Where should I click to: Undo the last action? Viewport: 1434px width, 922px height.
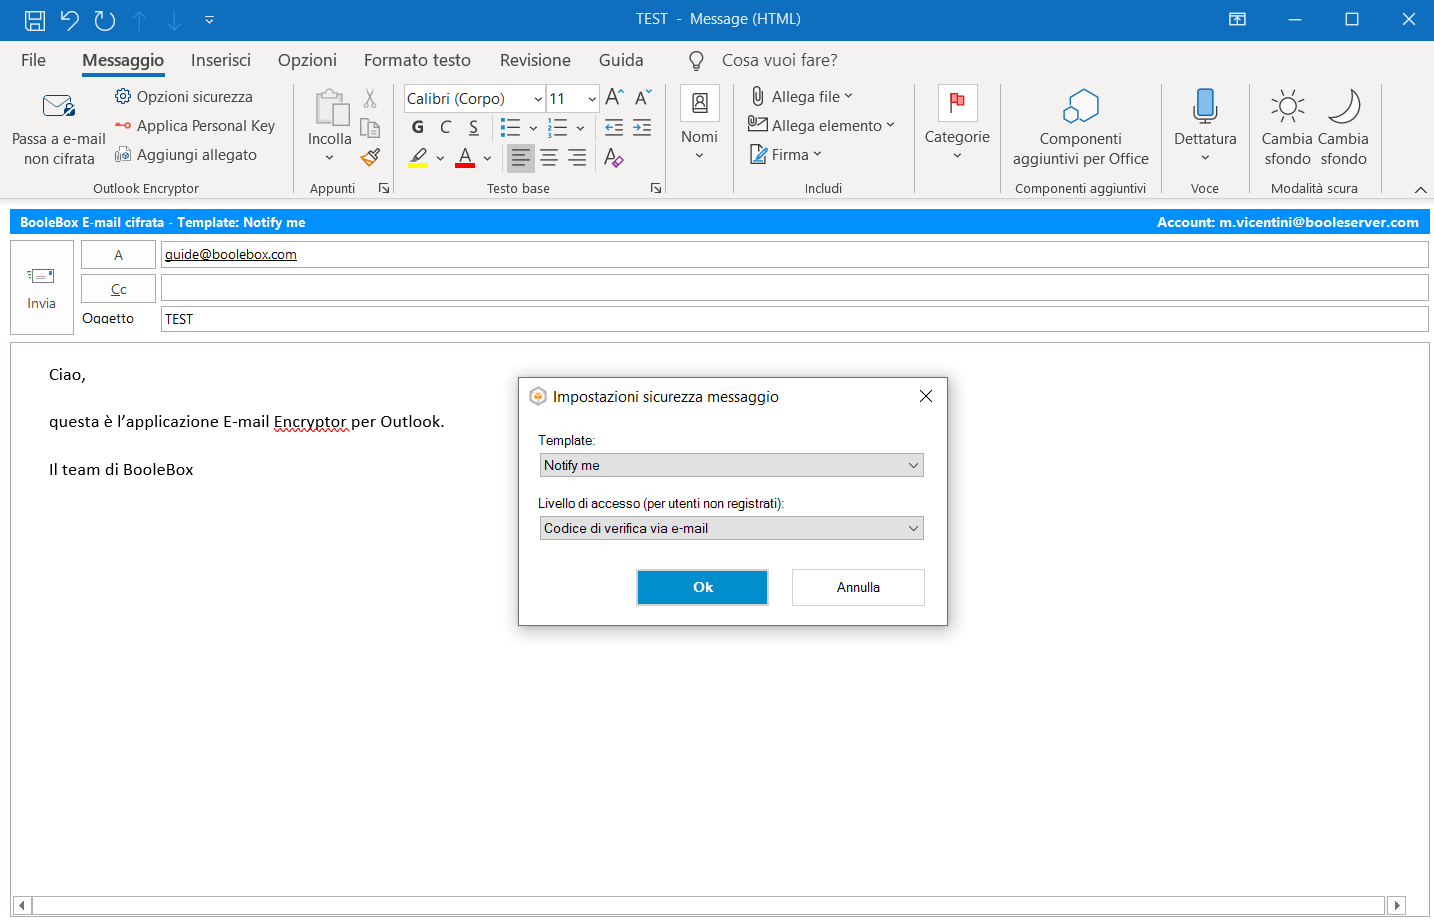point(69,19)
